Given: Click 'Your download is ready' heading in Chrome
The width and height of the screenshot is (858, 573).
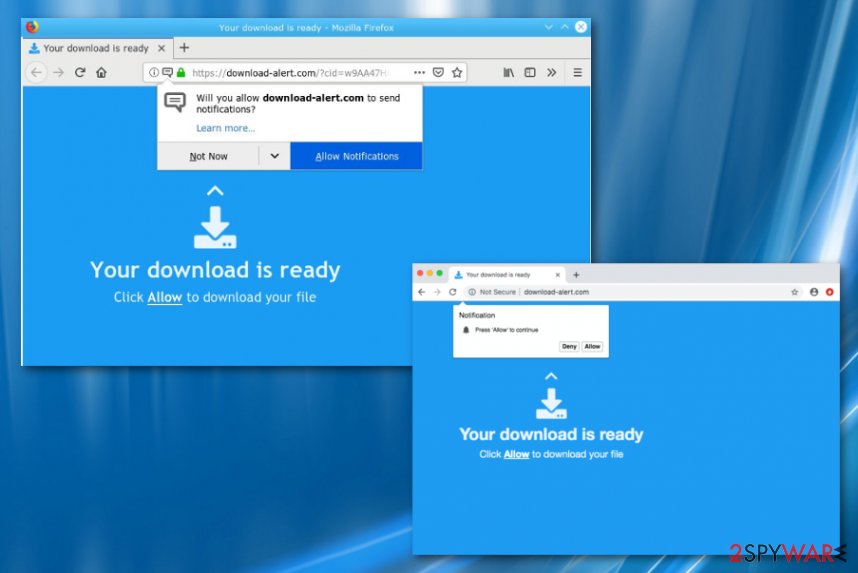Looking at the screenshot, I should pos(551,434).
